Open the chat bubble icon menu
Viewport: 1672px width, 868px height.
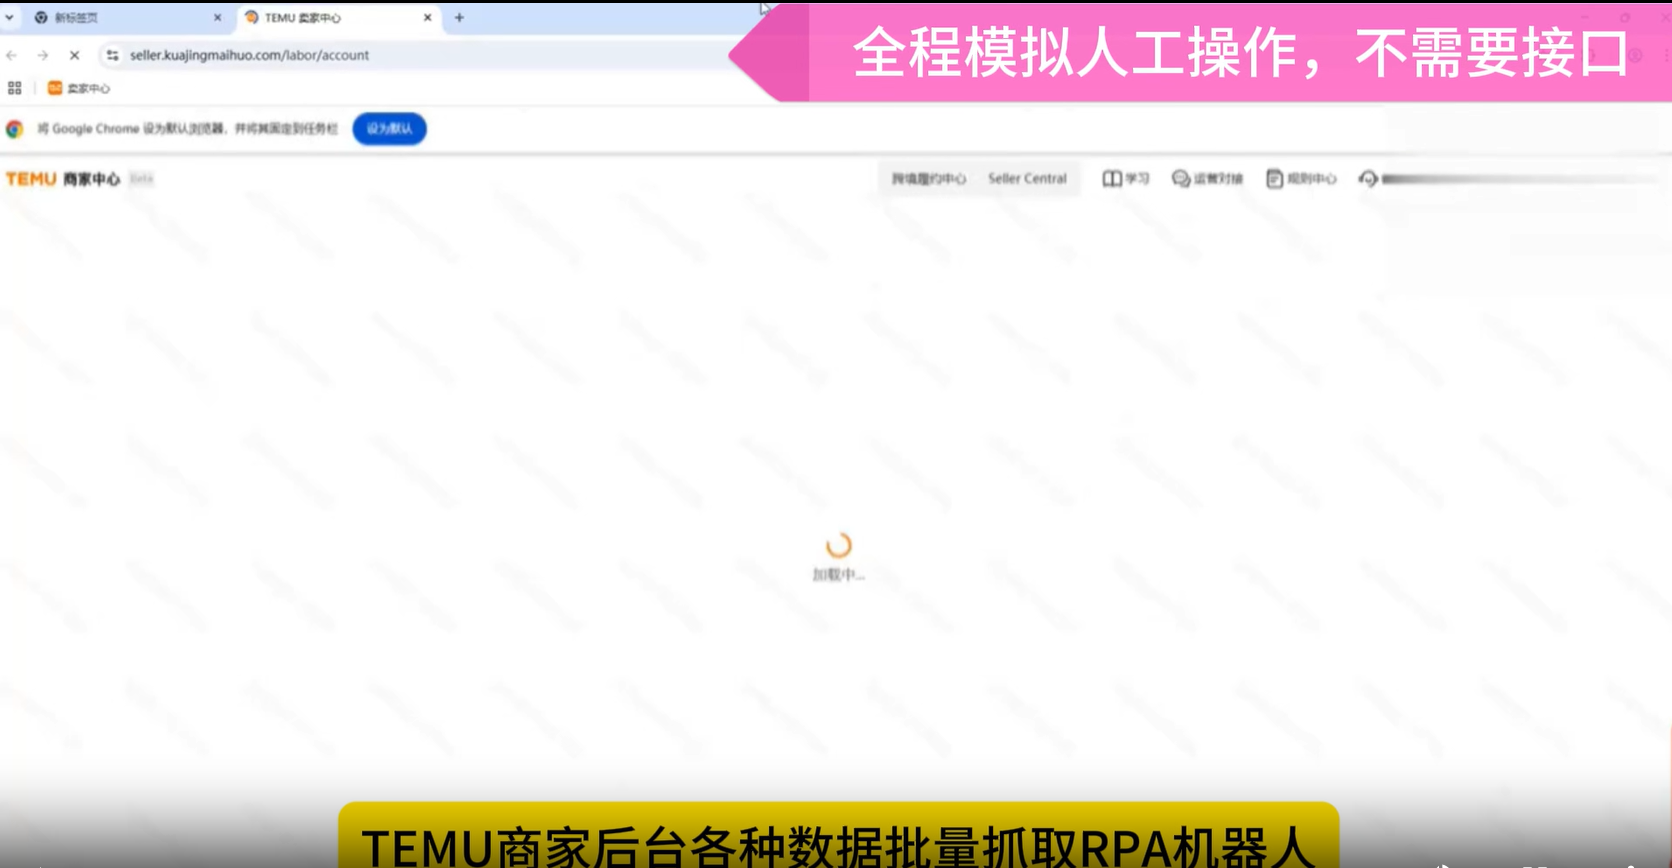tap(1181, 179)
